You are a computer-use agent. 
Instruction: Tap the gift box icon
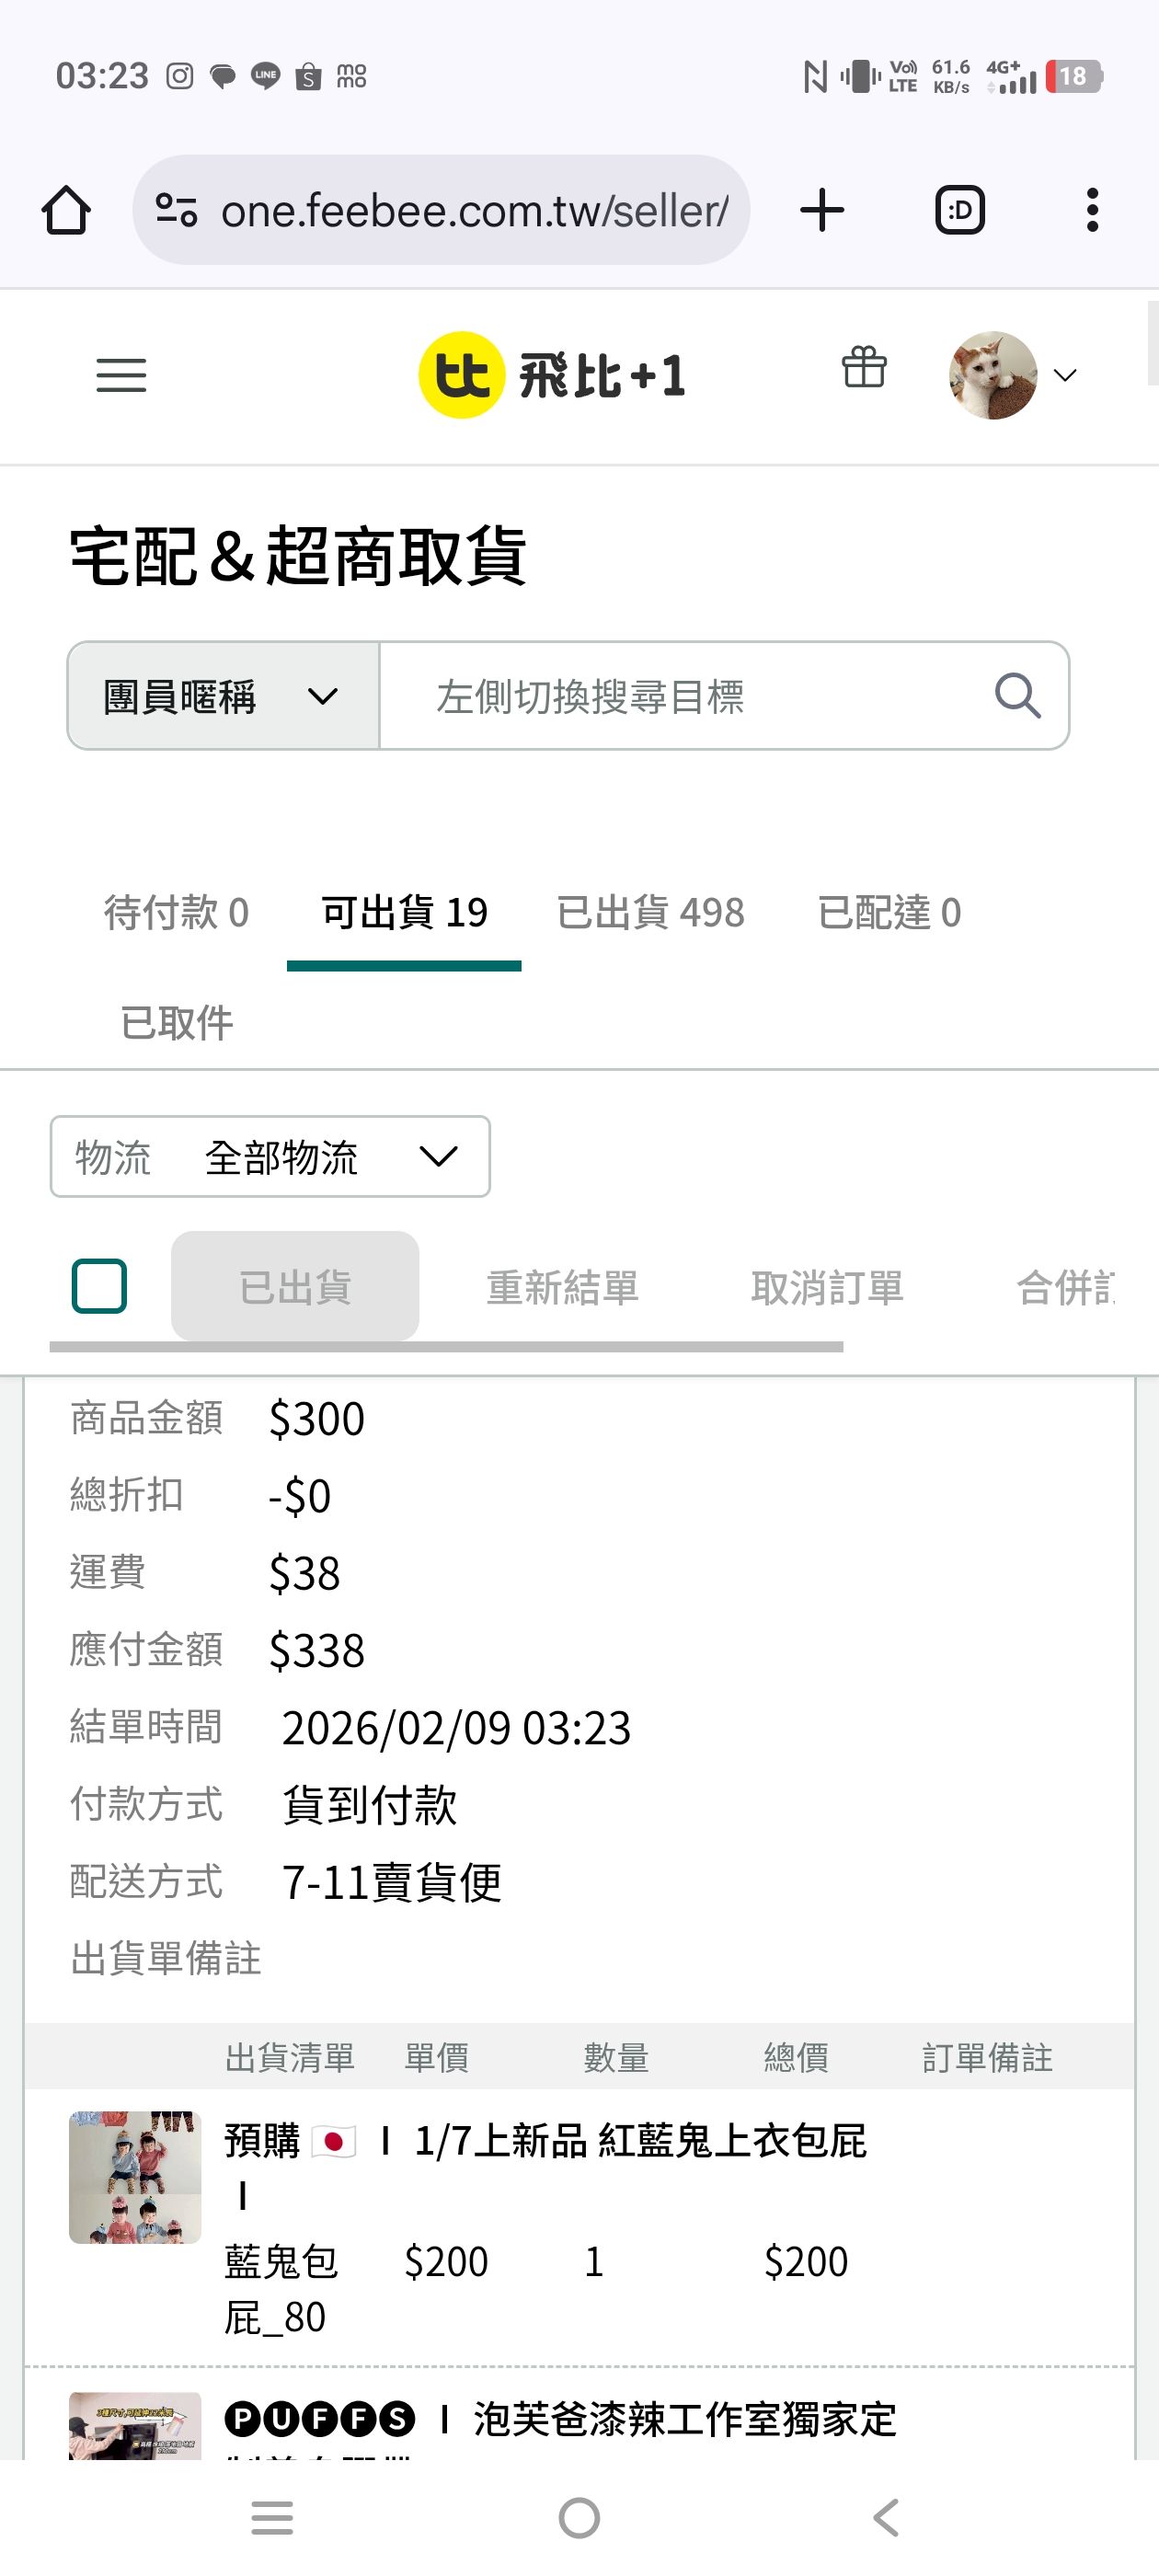(864, 367)
